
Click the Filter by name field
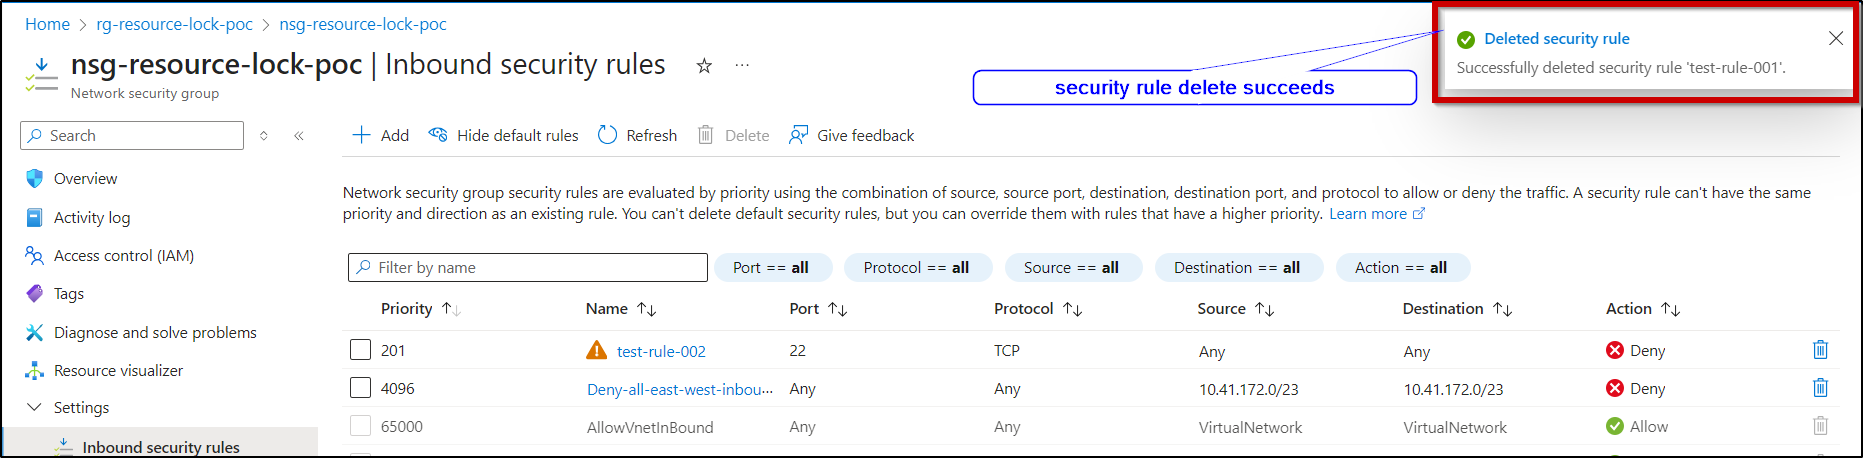pos(528,268)
